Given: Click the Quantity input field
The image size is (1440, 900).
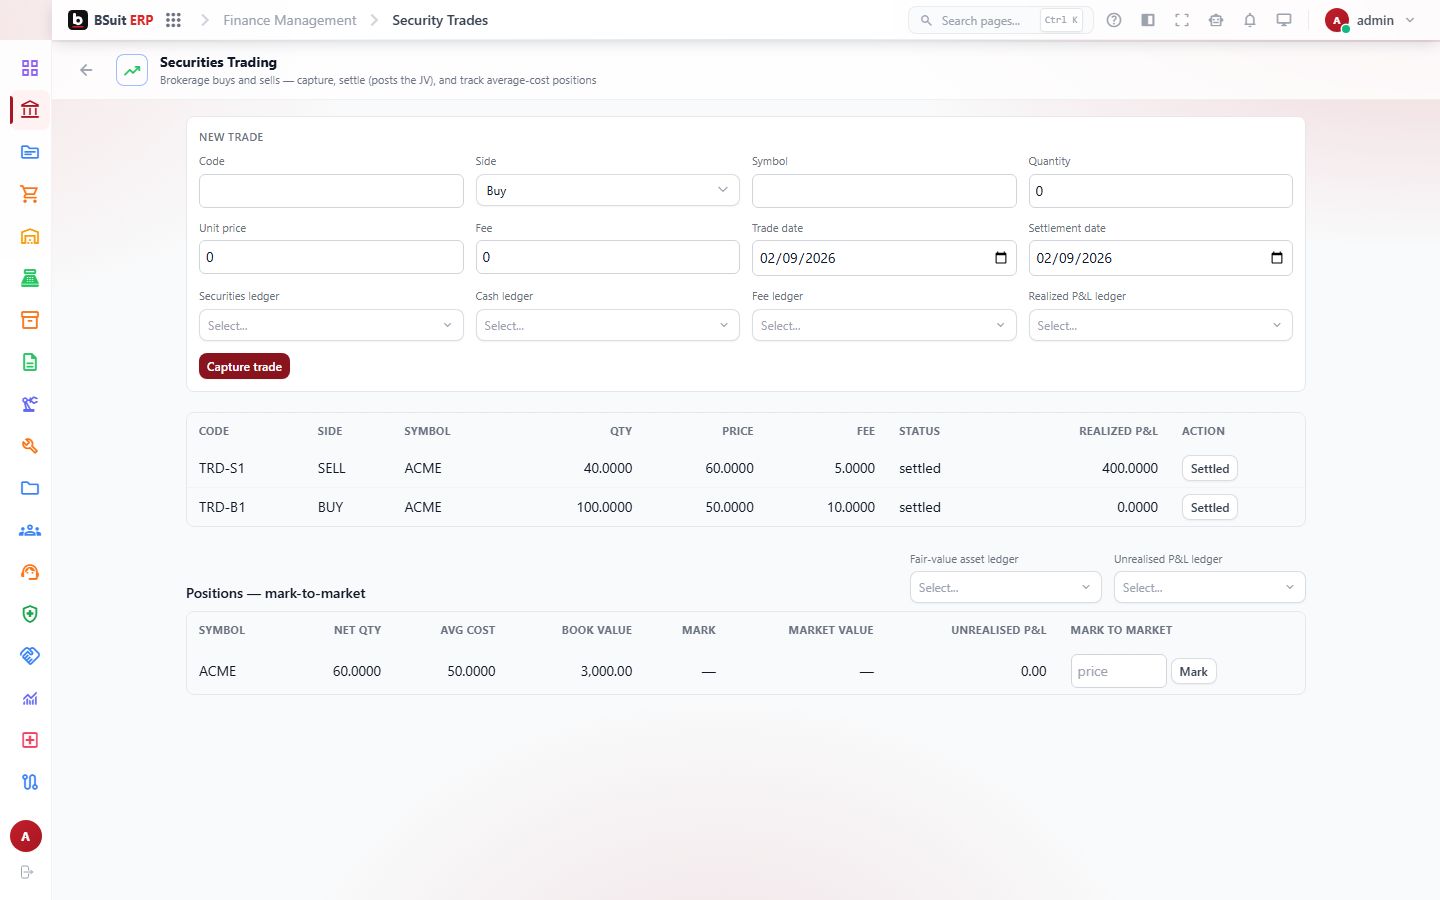Looking at the screenshot, I should click(1160, 191).
